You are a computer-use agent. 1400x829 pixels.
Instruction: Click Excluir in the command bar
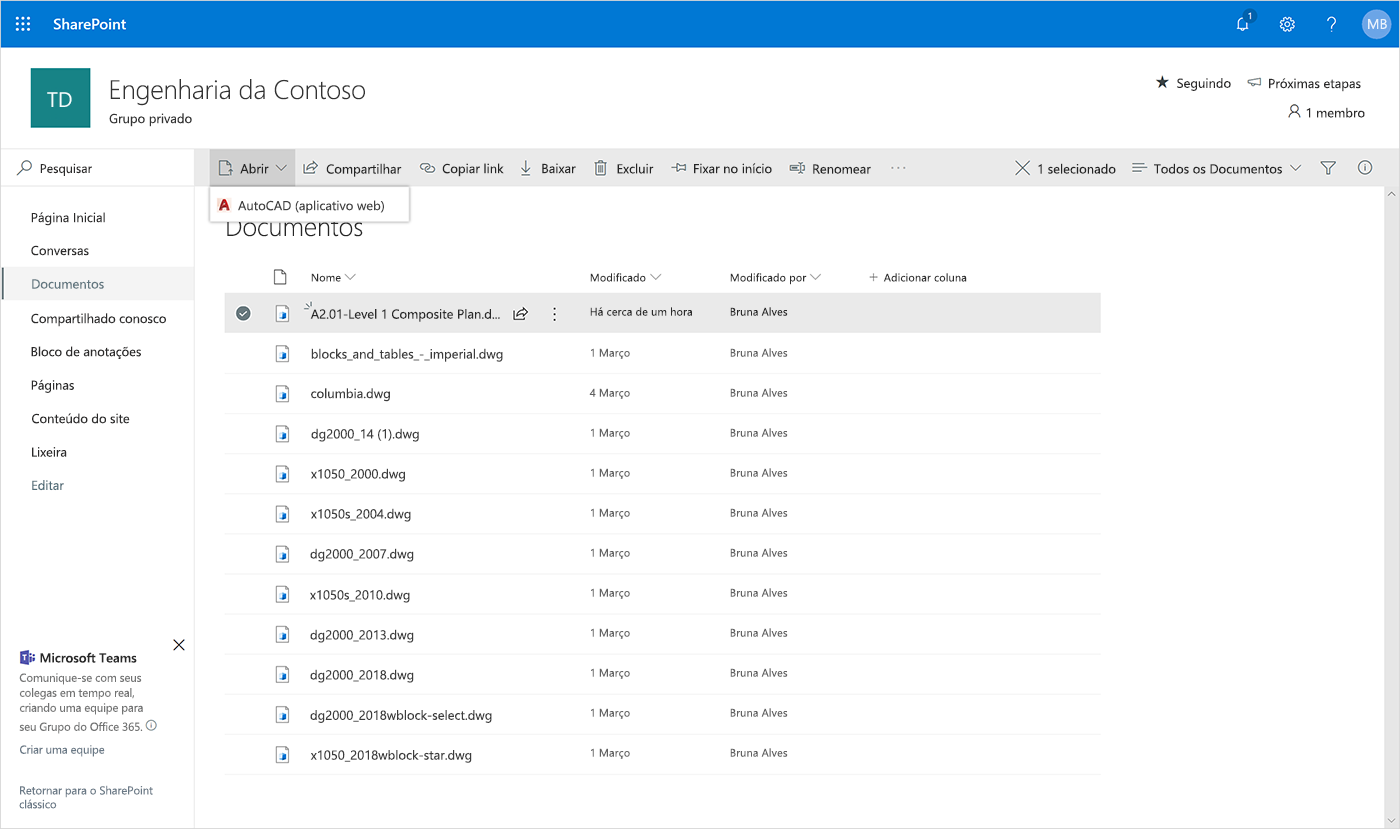pyautogui.click(x=623, y=168)
